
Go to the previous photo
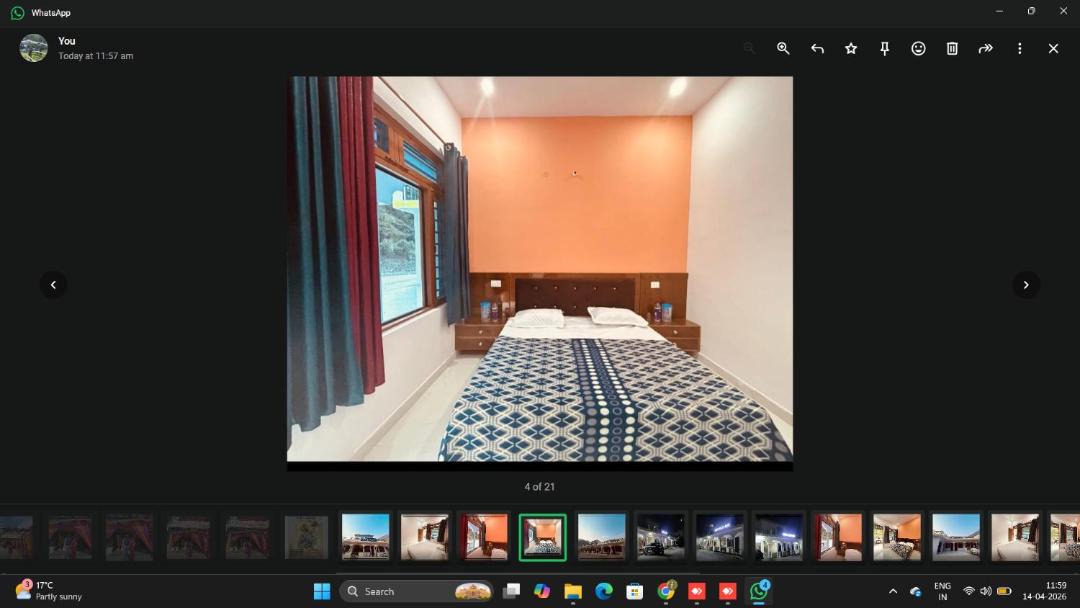tap(53, 284)
